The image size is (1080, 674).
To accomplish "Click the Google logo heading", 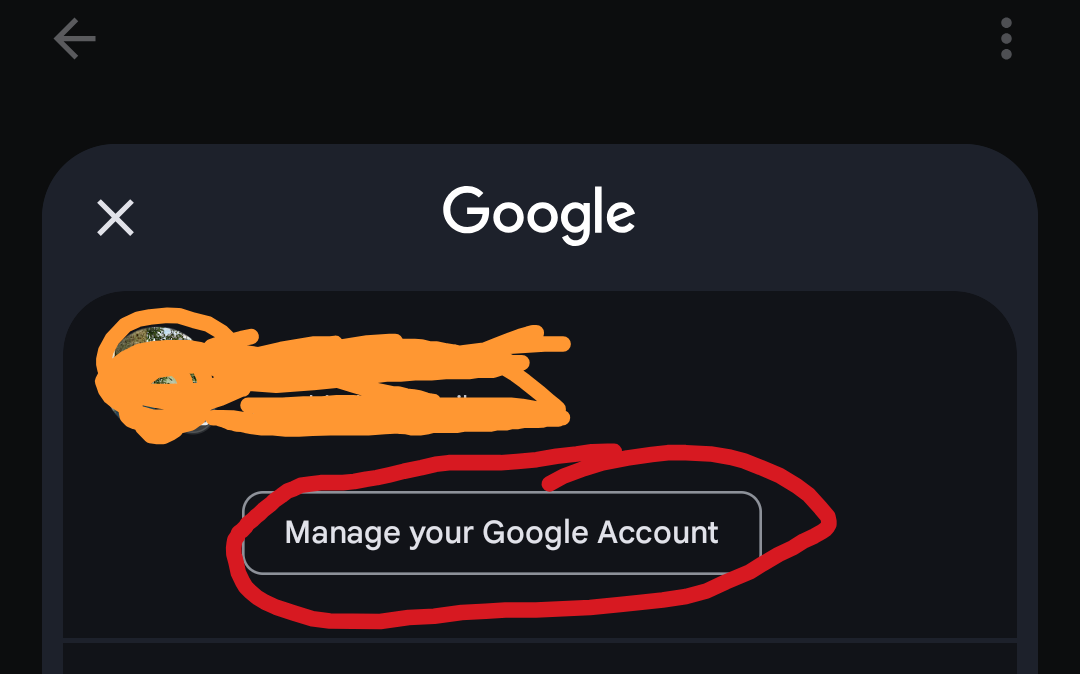I will [539, 214].
